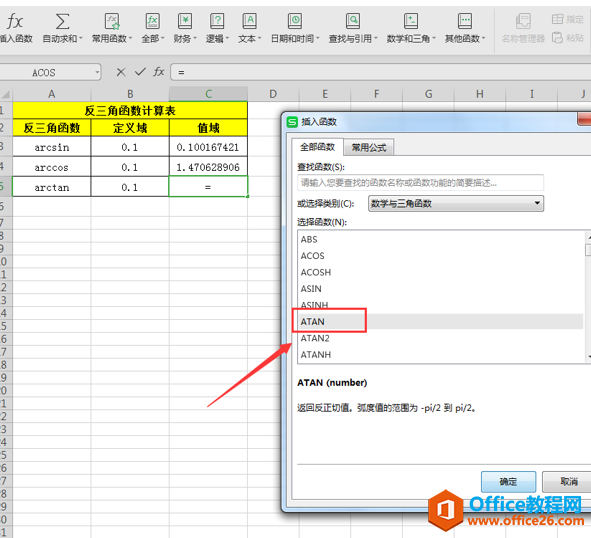The image size is (591, 538).
Task: Switch to the 全部函数 tab
Action: (317, 147)
